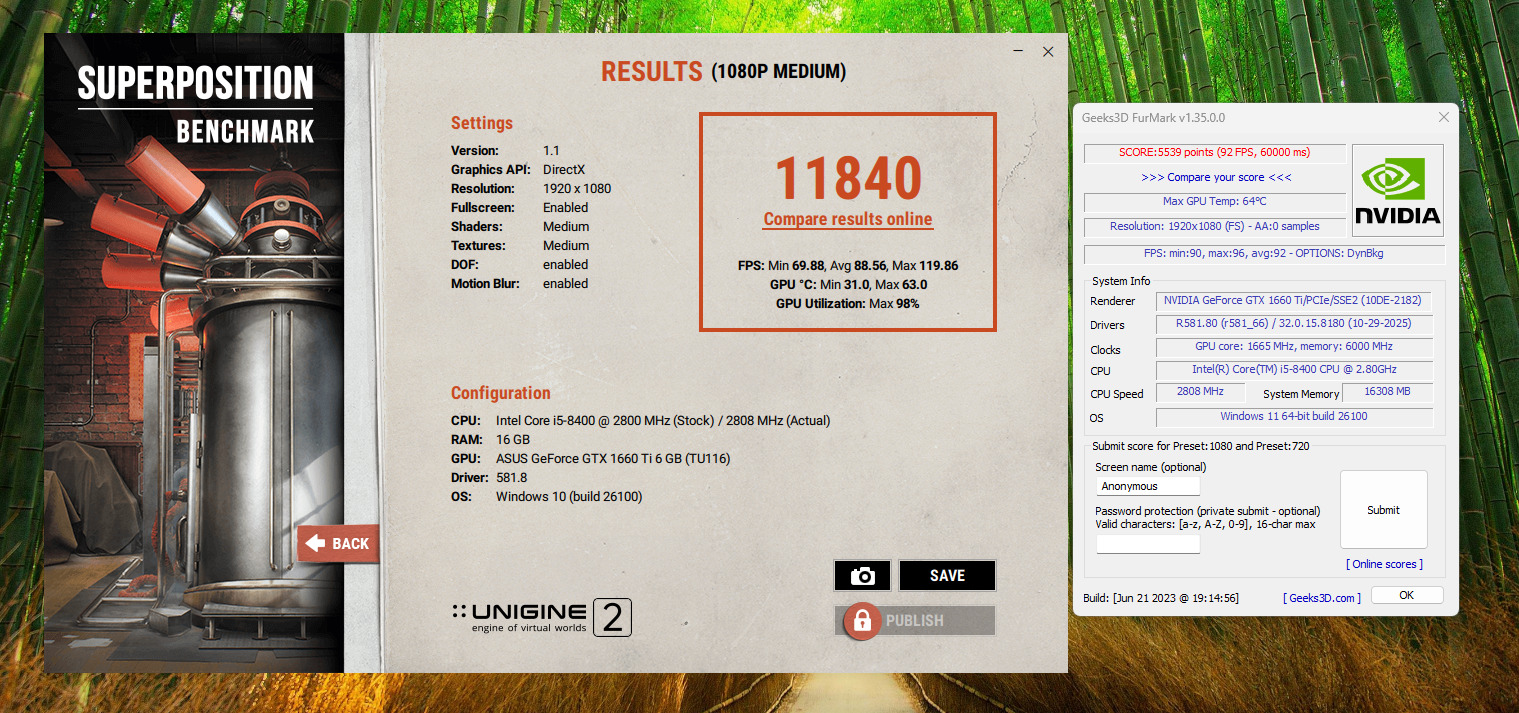Screen dimensions: 1519x713
Task: Click the Superposition Benchmark title logo
Action: point(196,104)
